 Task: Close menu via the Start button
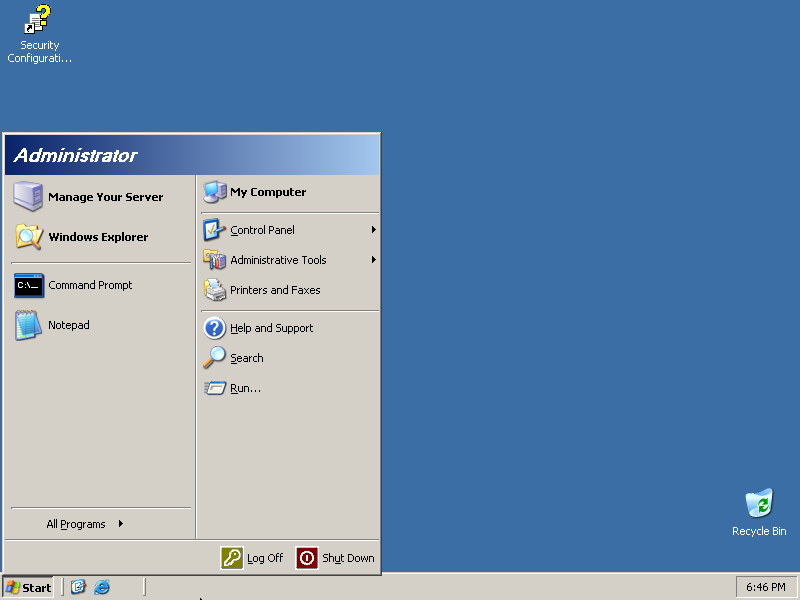coord(28,587)
